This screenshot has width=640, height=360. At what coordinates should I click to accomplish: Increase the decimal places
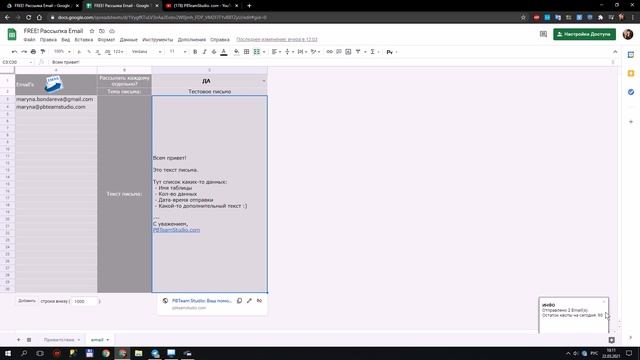[x=107, y=52]
